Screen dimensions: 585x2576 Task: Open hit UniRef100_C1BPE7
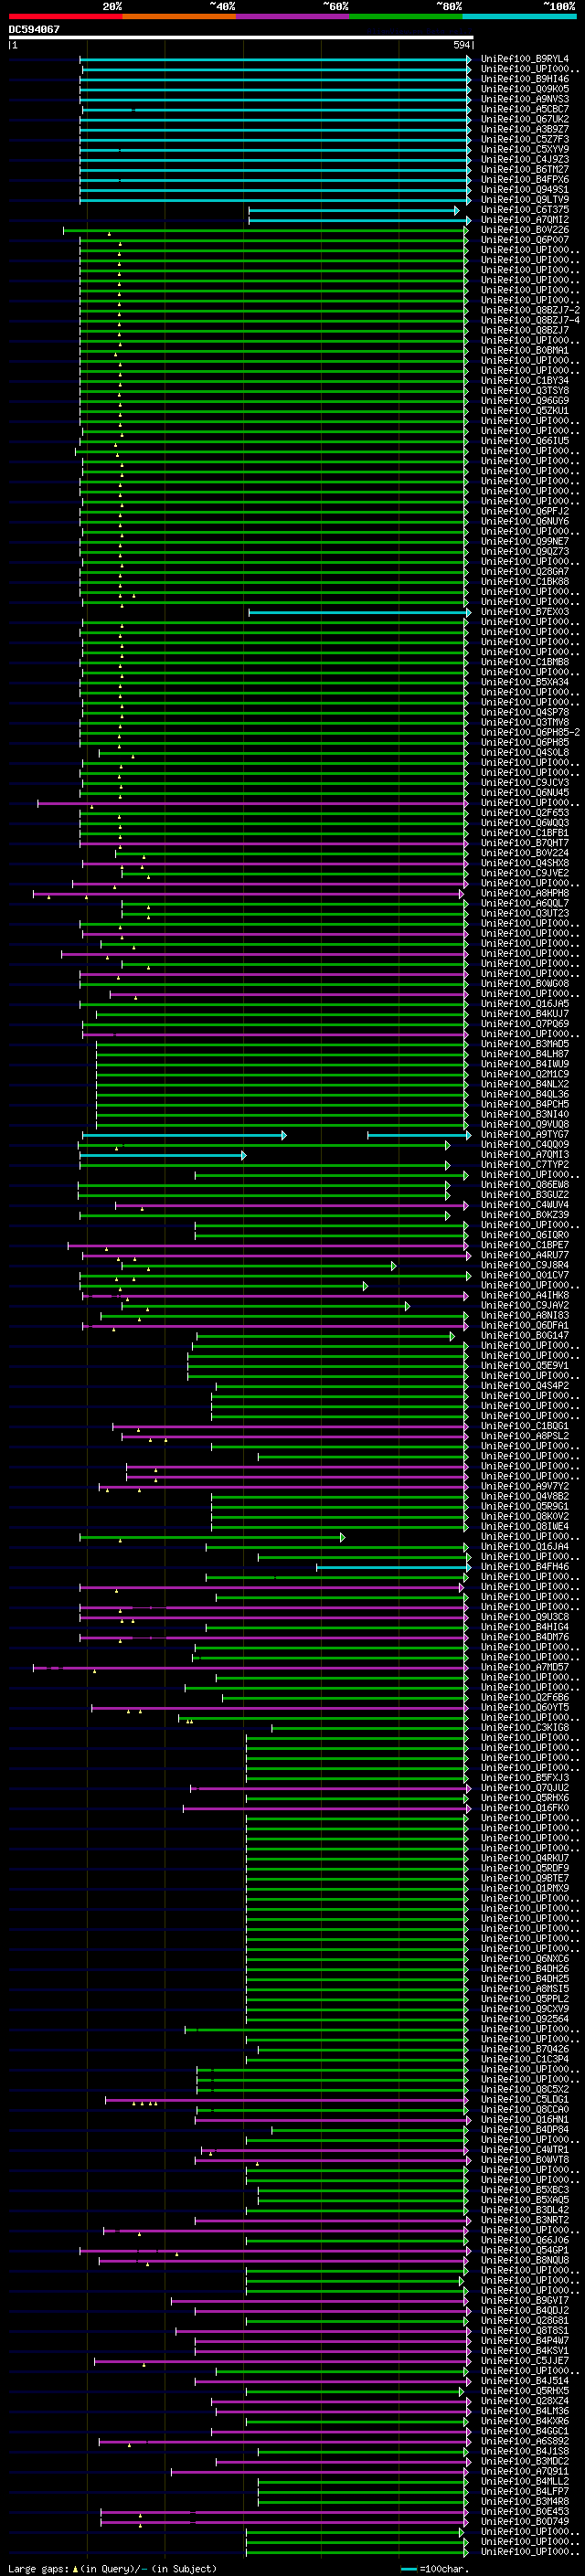pyautogui.click(x=525, y=1245)
